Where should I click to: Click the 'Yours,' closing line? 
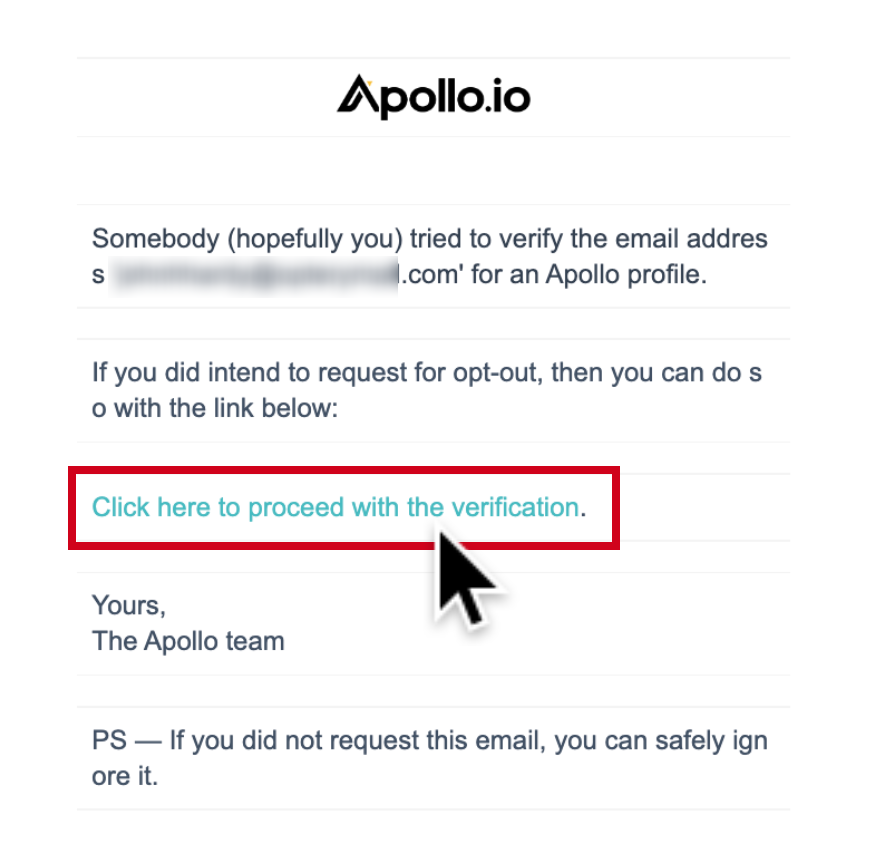tap(129, 606)
